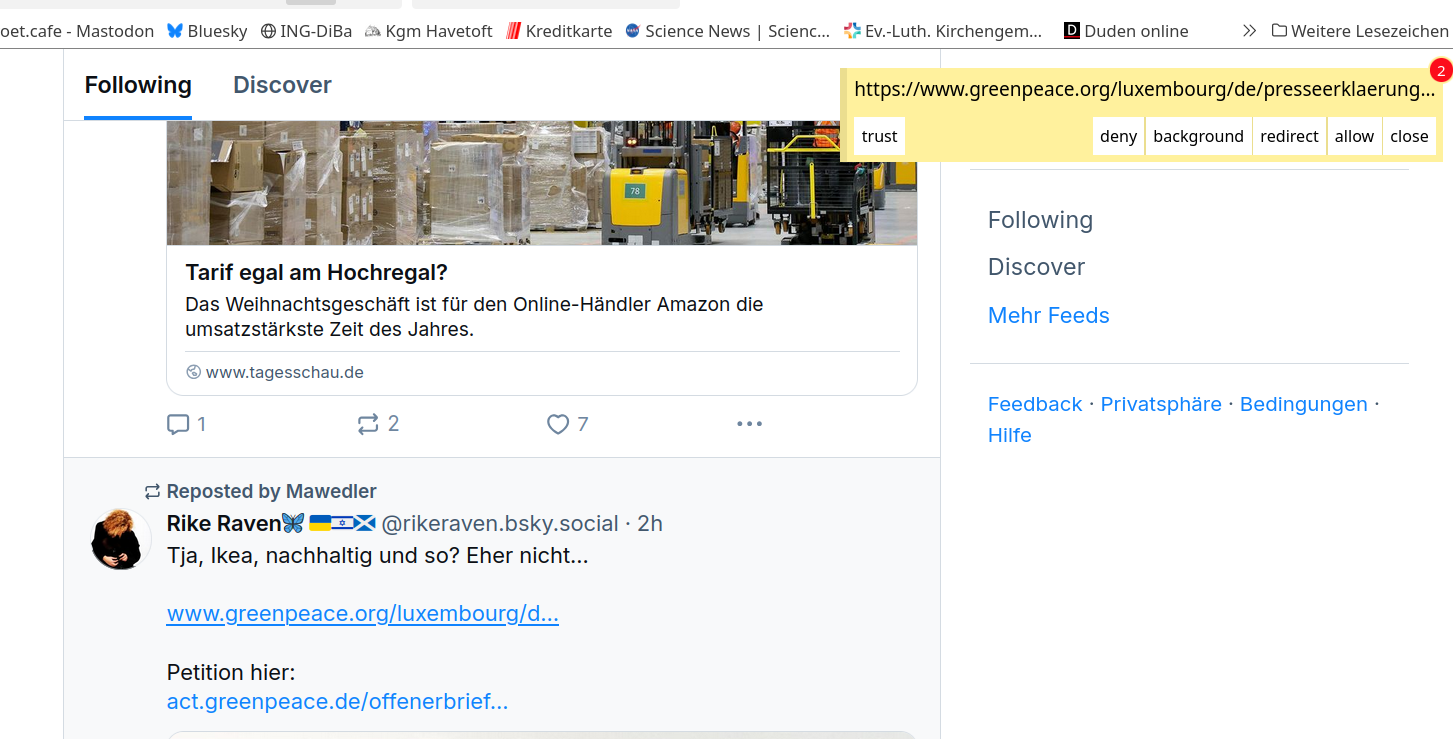Open the Duden online bookmark

coord(1126,31)
